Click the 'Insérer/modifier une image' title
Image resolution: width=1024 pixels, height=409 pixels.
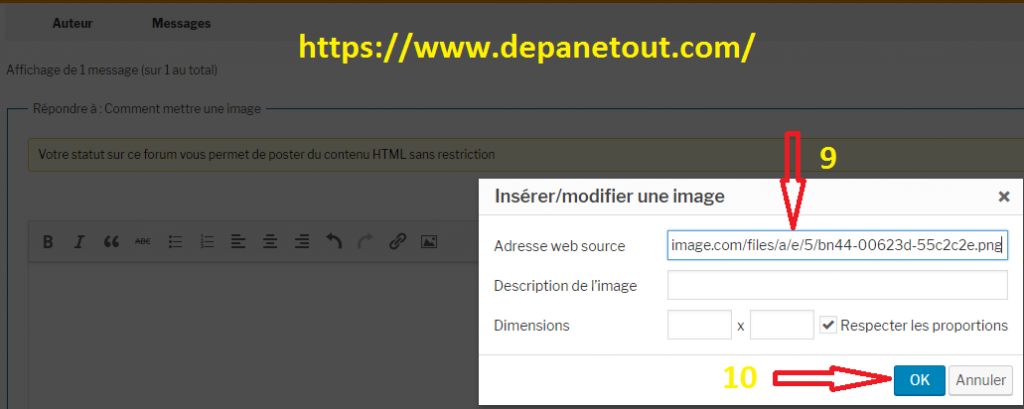point(610,196)
